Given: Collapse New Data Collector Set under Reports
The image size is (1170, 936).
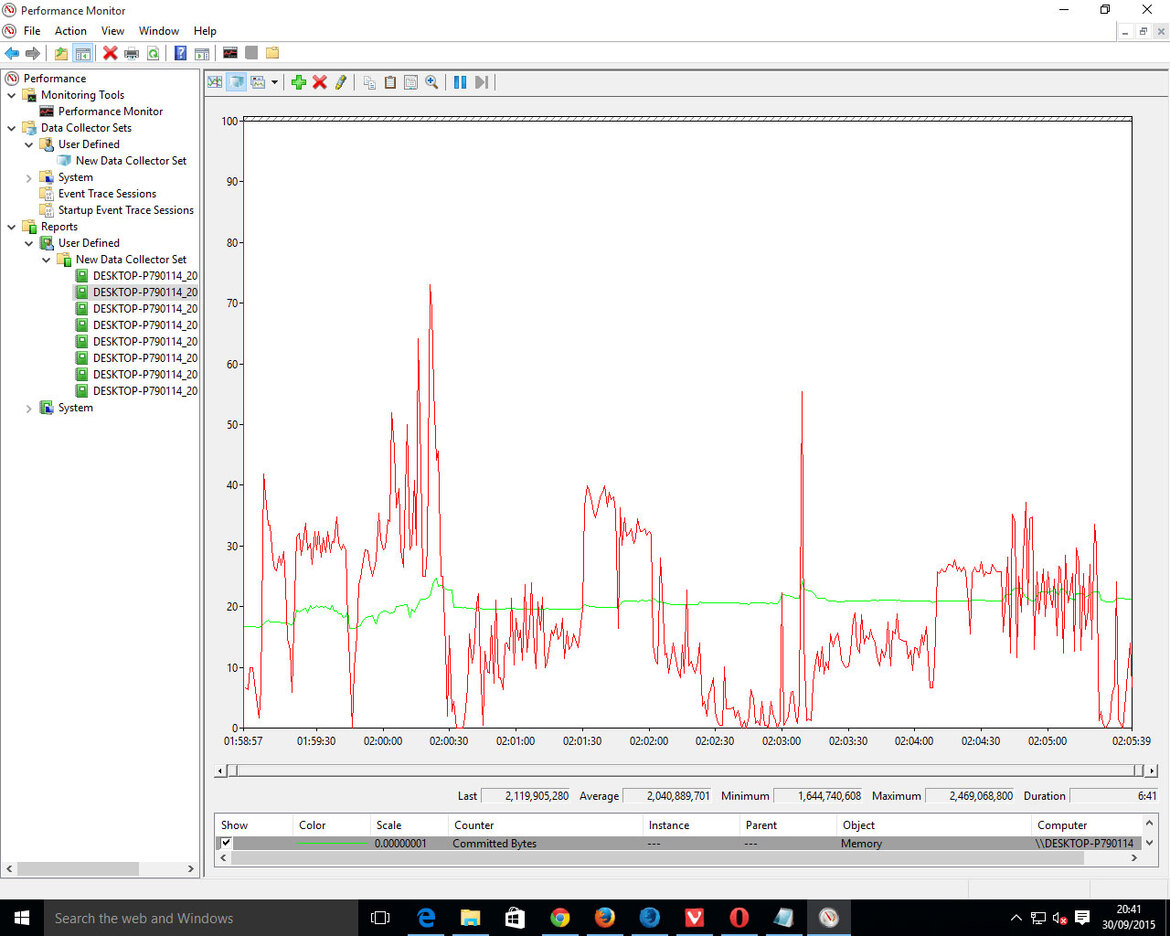Looking at the screenshot, I should 46,260.
